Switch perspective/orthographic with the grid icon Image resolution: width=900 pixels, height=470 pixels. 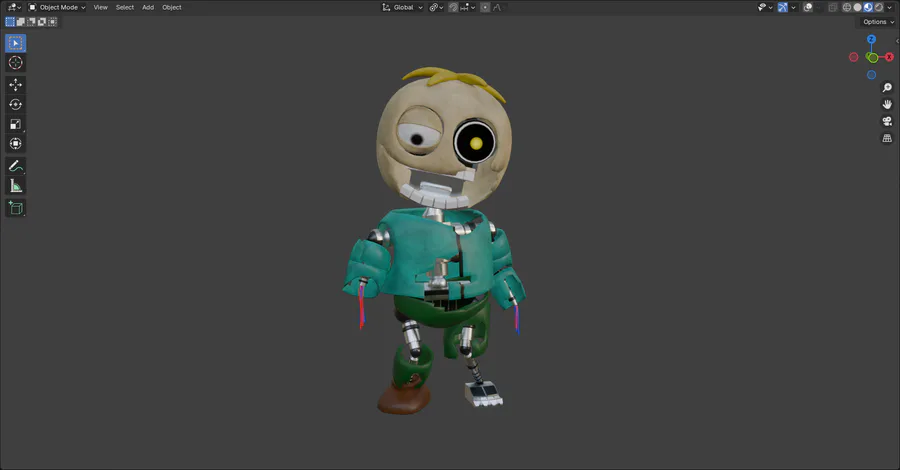coord(887,138)
